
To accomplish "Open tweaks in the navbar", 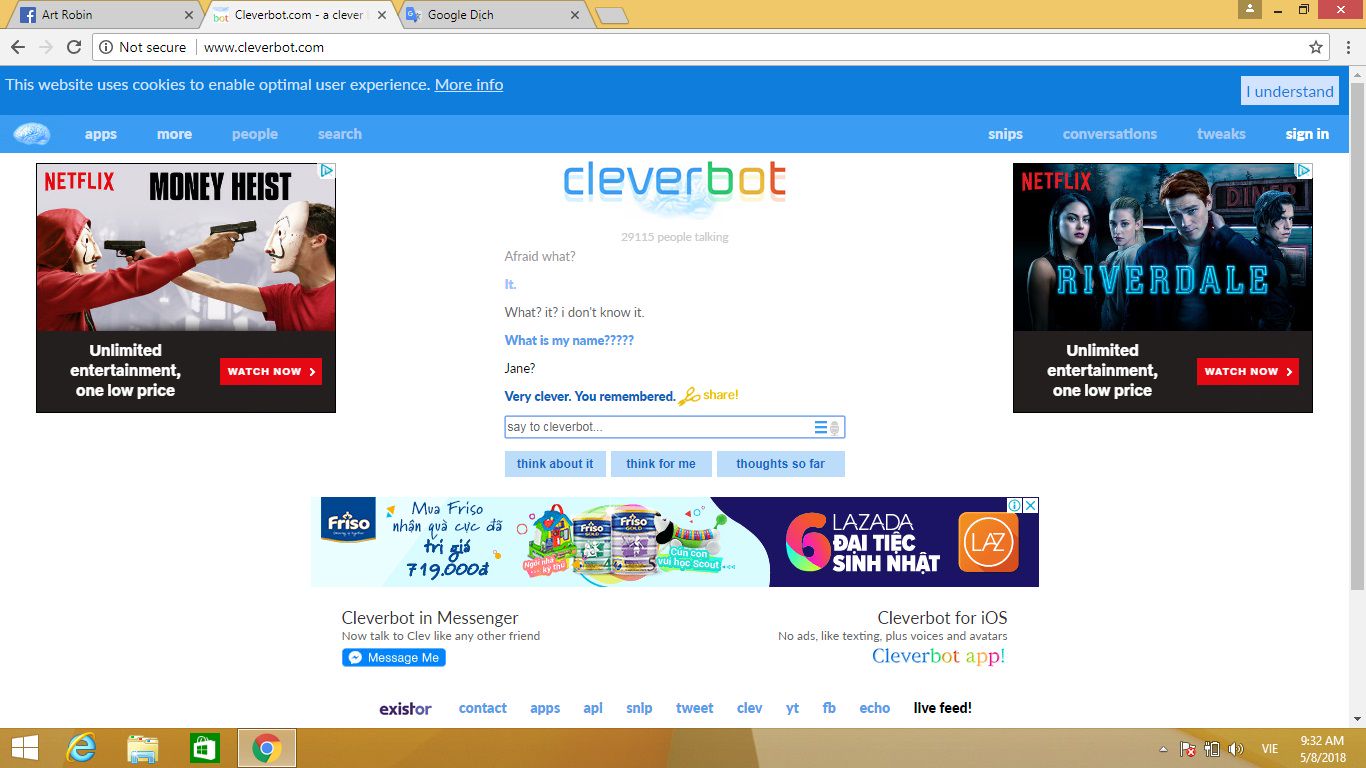I will (1221, 134).
